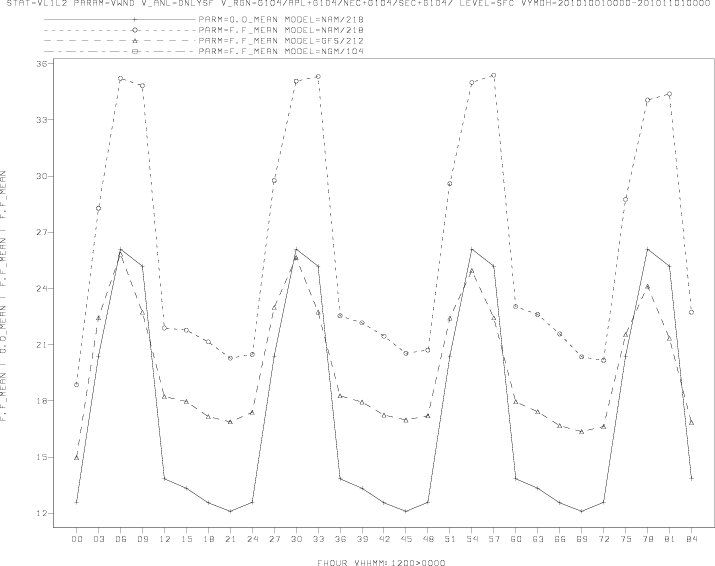The width and height of the screenshot is (715, 566).
Task: Click x-axis forecast hour label 09
Action: pyautogui.click(x=142, y=539)
